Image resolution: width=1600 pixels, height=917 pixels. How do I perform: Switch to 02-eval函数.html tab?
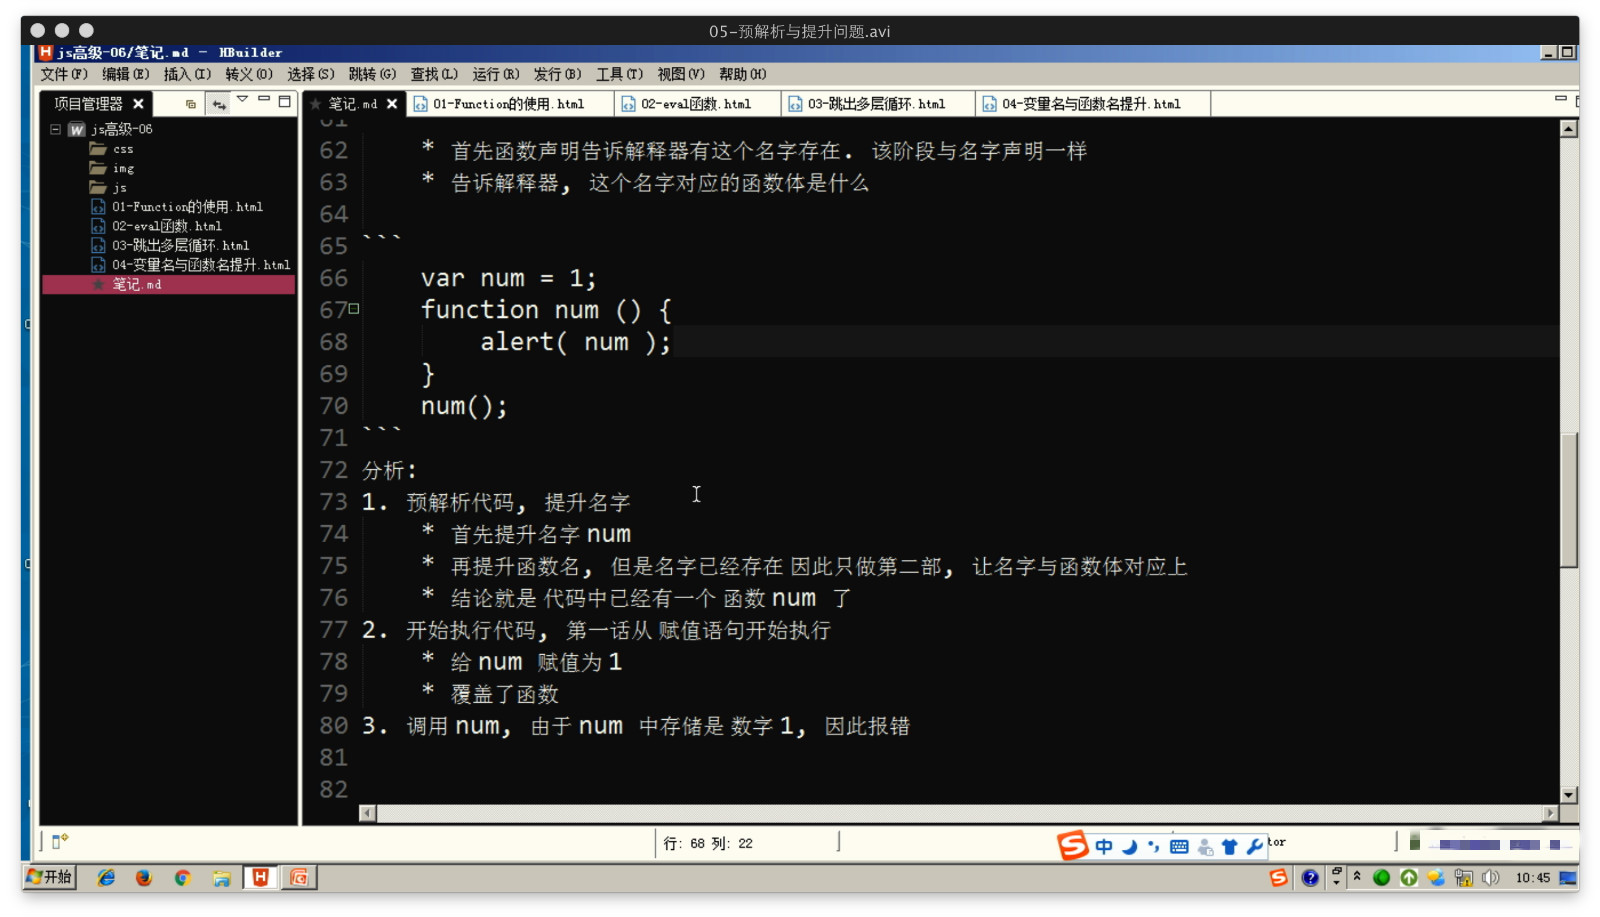695,103
